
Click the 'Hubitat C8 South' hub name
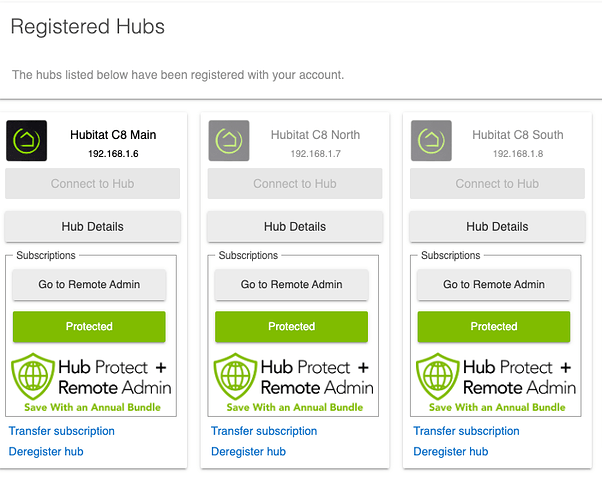pos(518,135)
